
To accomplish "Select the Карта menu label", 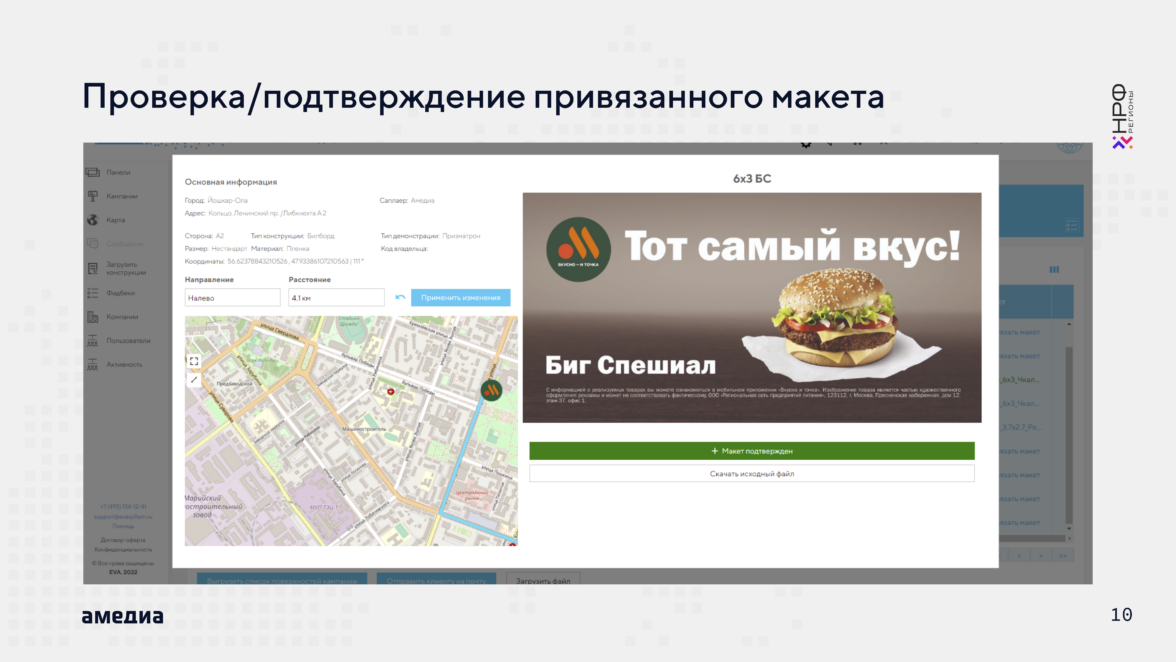I will click(x=116, y=220).
